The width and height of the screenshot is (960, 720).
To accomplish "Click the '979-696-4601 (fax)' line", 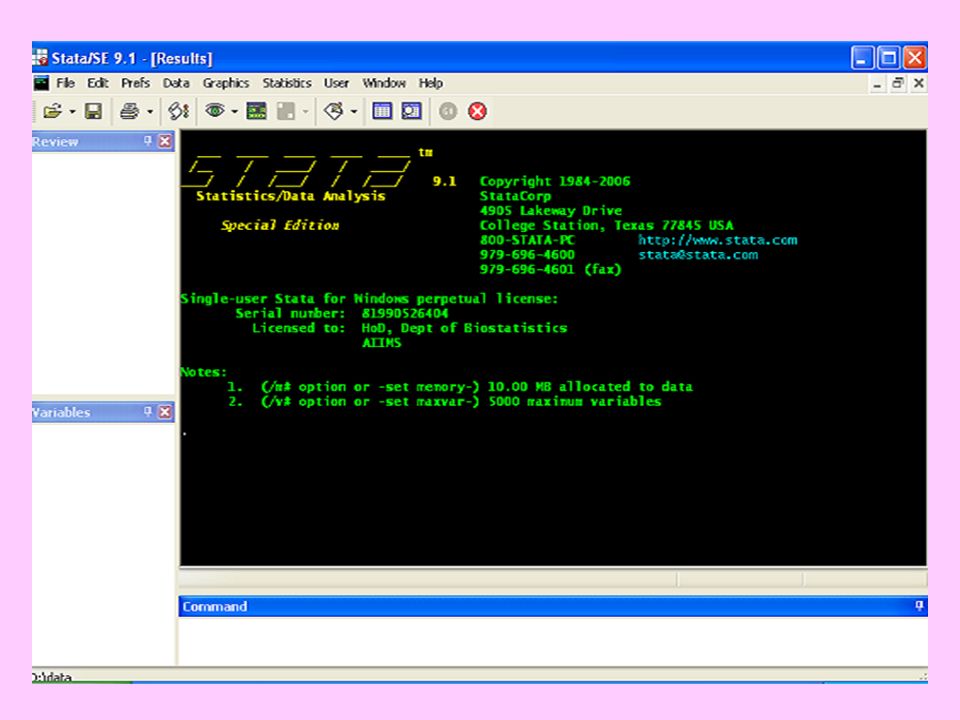I will 550,269.
